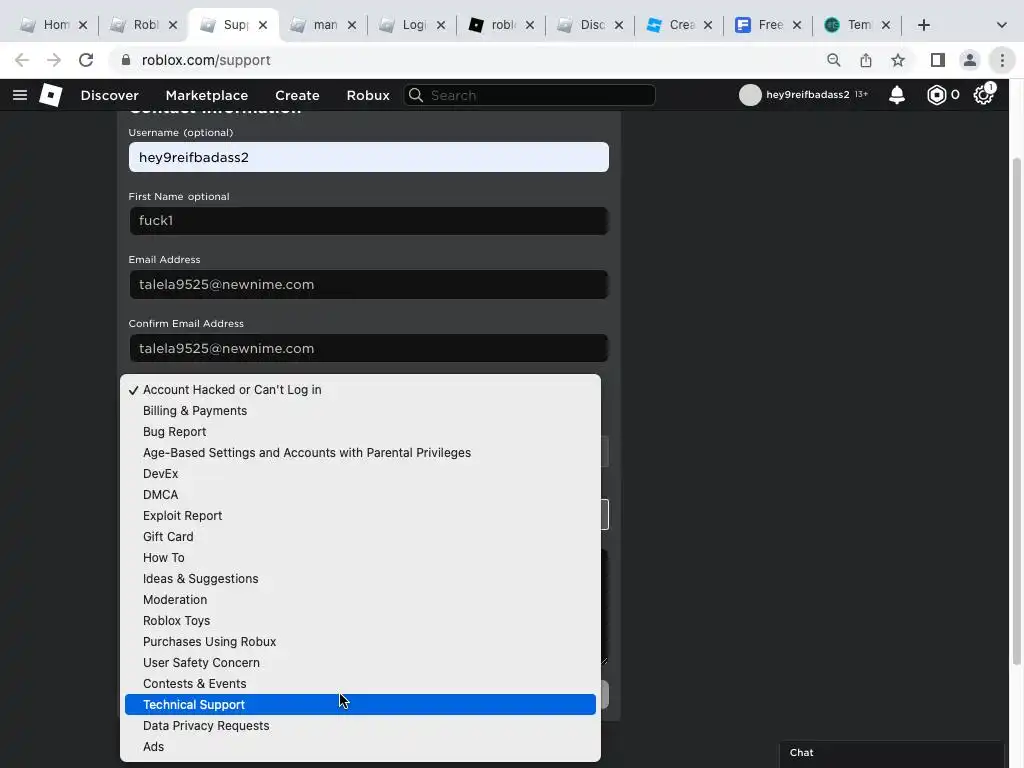Select Contests & Events
The width and height of the screenshot is (1024, 768).
(x=360, y=684)
